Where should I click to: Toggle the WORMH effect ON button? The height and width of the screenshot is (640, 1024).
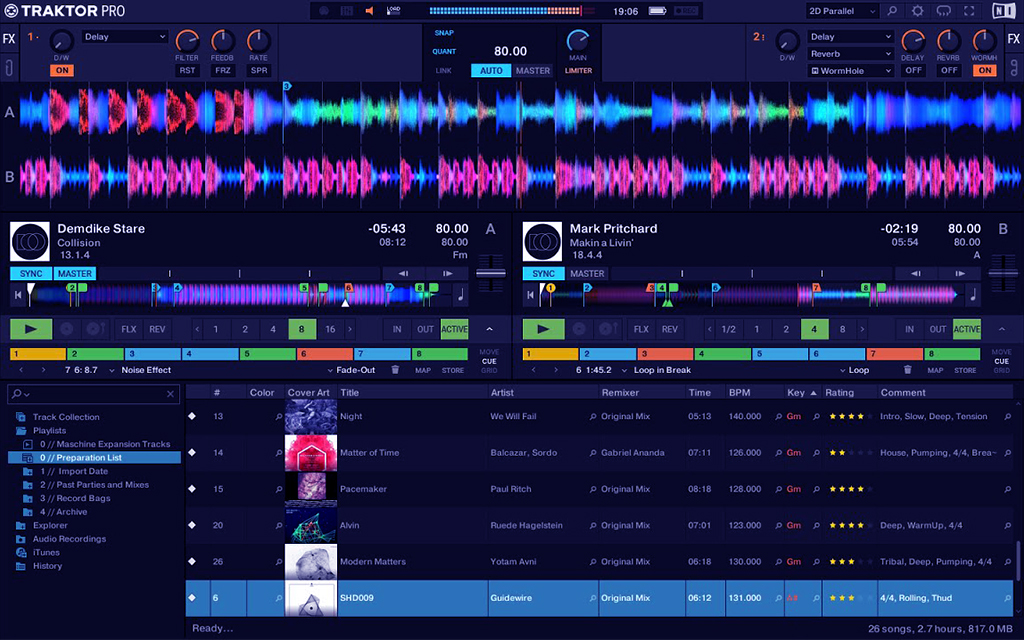tap(985, 71)
